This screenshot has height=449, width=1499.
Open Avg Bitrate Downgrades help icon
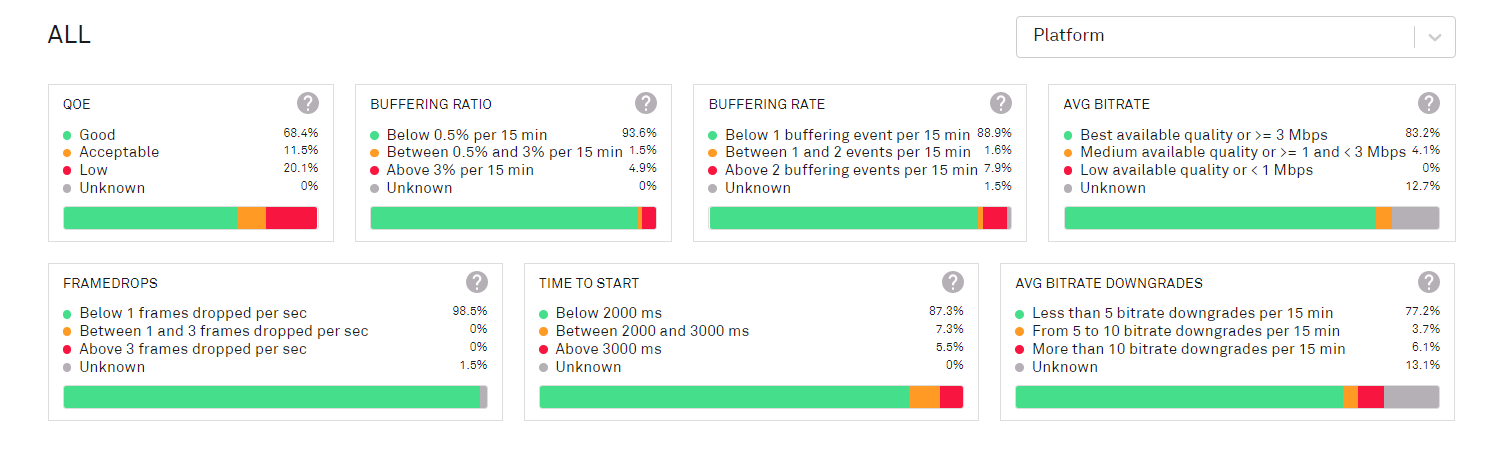tap(1429, 282)
